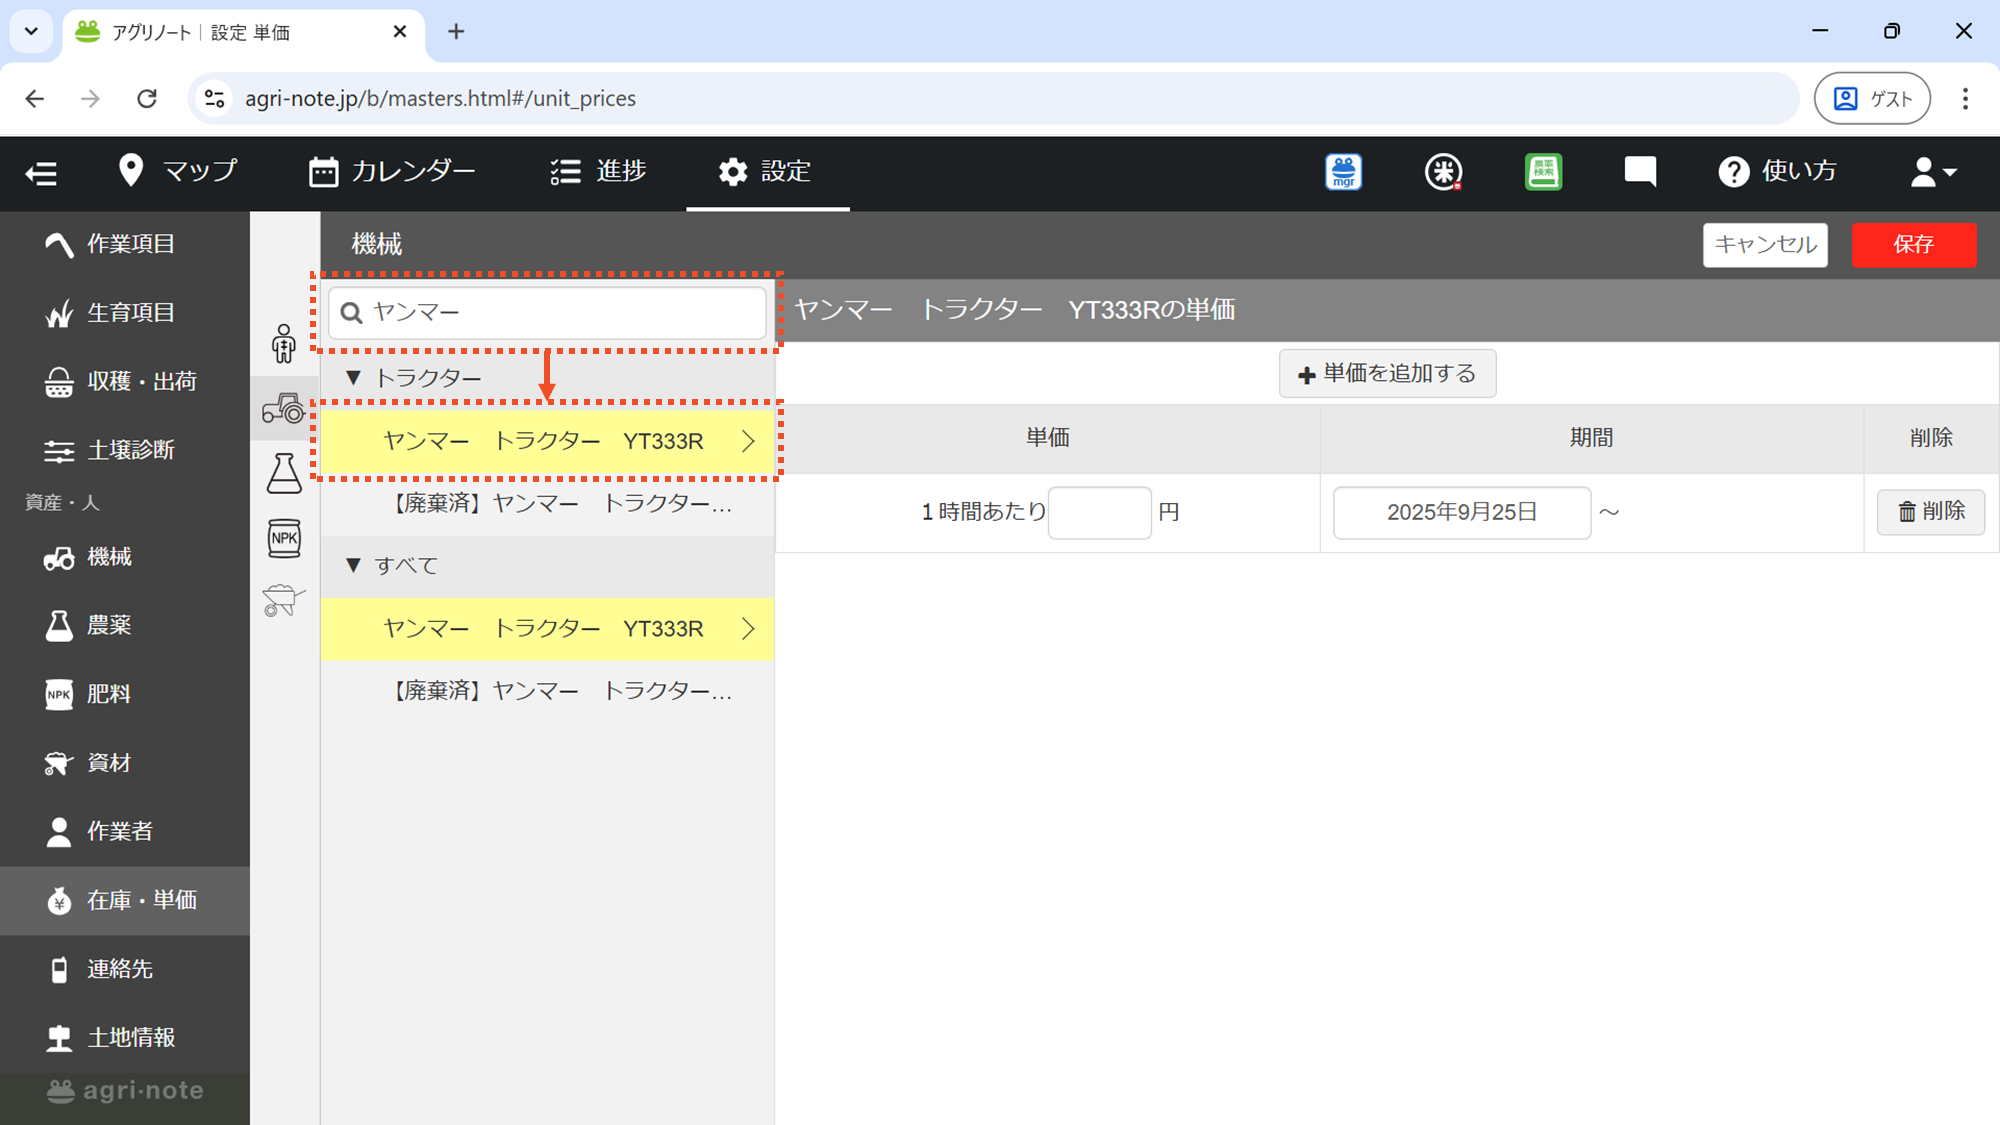2000x1125 pixels.
Task: Click the ヤンマー search field
Action: [547, 312]
